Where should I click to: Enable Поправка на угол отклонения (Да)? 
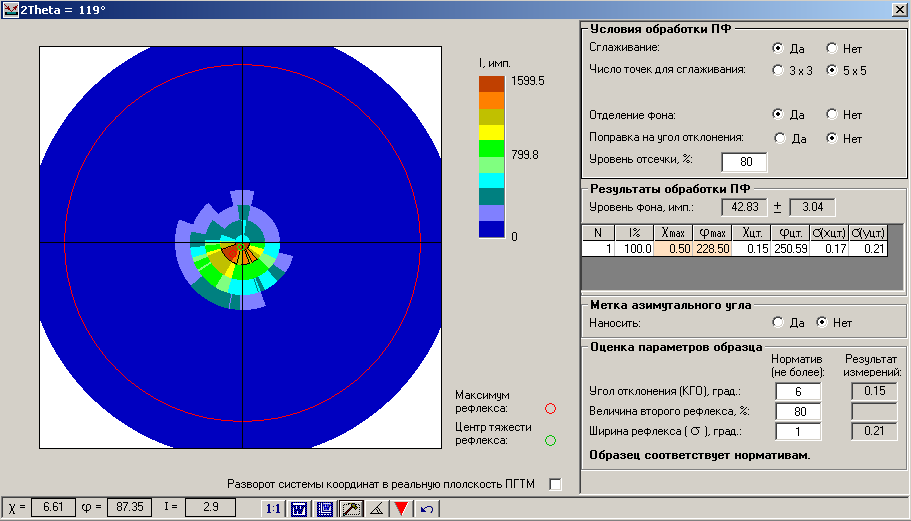pyautogui.click(x=779, y=139)
